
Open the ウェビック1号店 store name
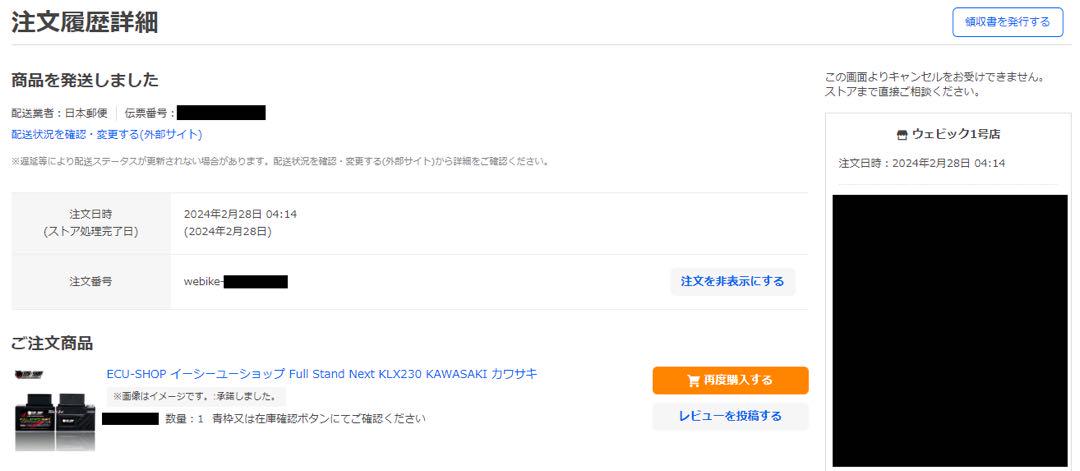[956, 135]
